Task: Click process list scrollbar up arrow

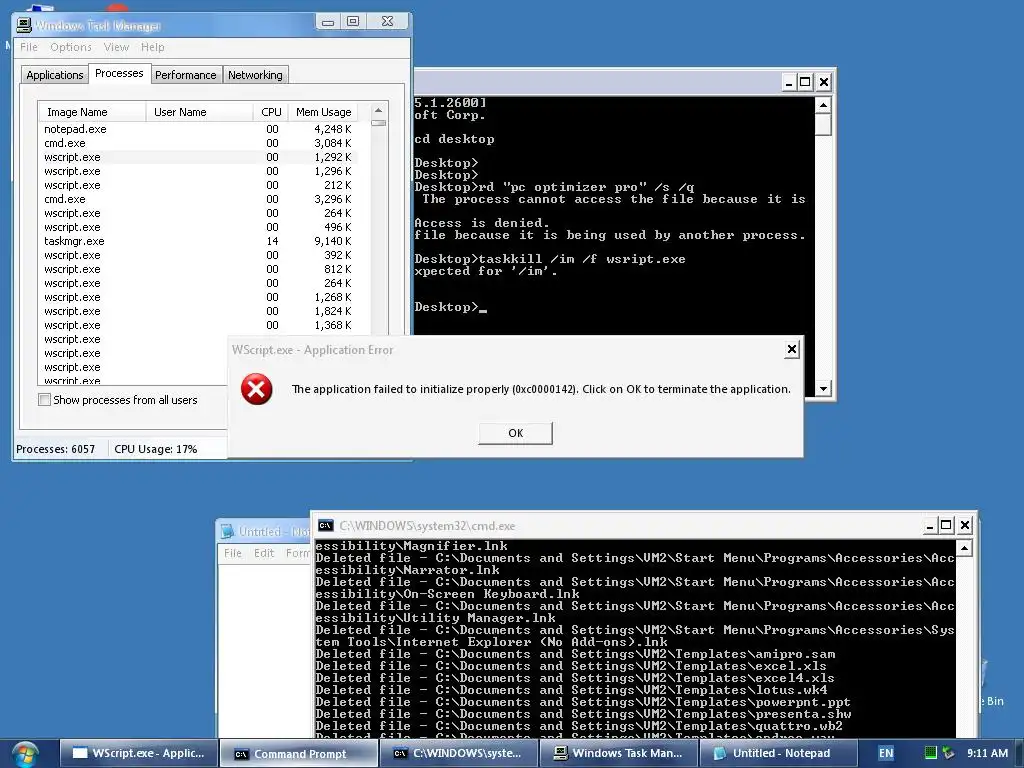Action: [x=379, y=110]
